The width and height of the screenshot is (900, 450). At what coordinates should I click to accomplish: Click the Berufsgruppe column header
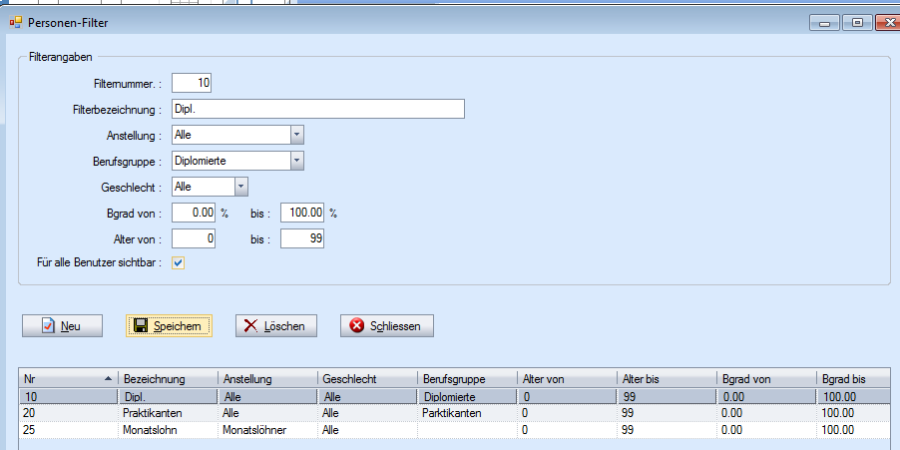pyautogui.click(x=467, y=379)
